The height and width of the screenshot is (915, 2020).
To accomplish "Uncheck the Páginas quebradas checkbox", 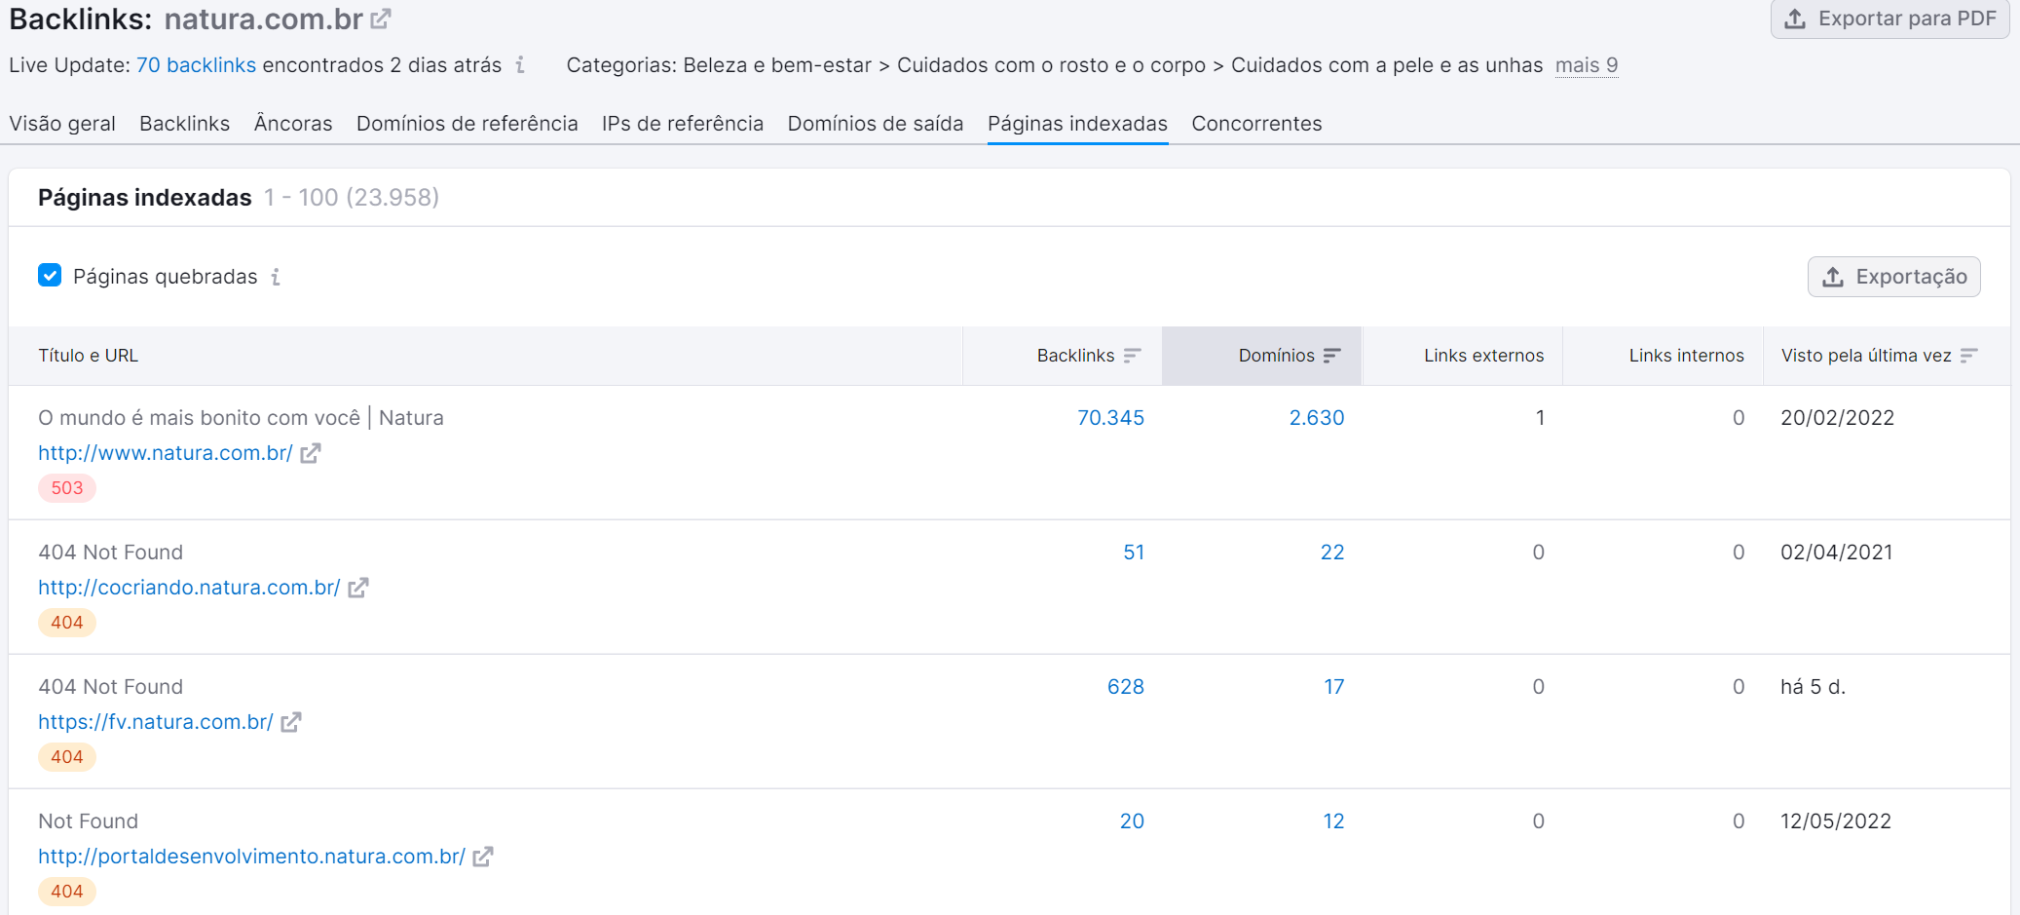I will (x=50, y=275).
